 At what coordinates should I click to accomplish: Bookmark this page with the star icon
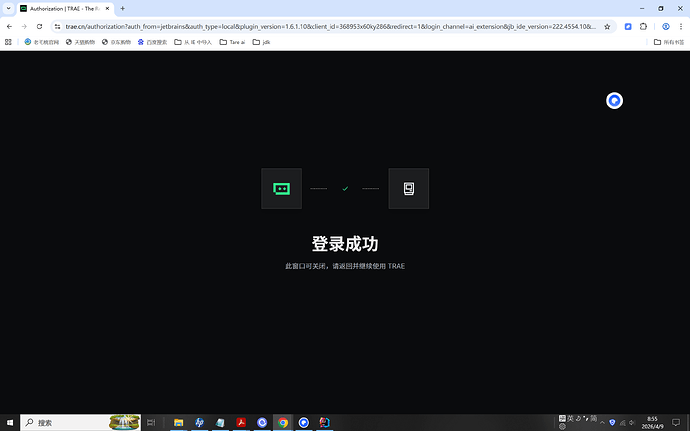coord(607,26)
